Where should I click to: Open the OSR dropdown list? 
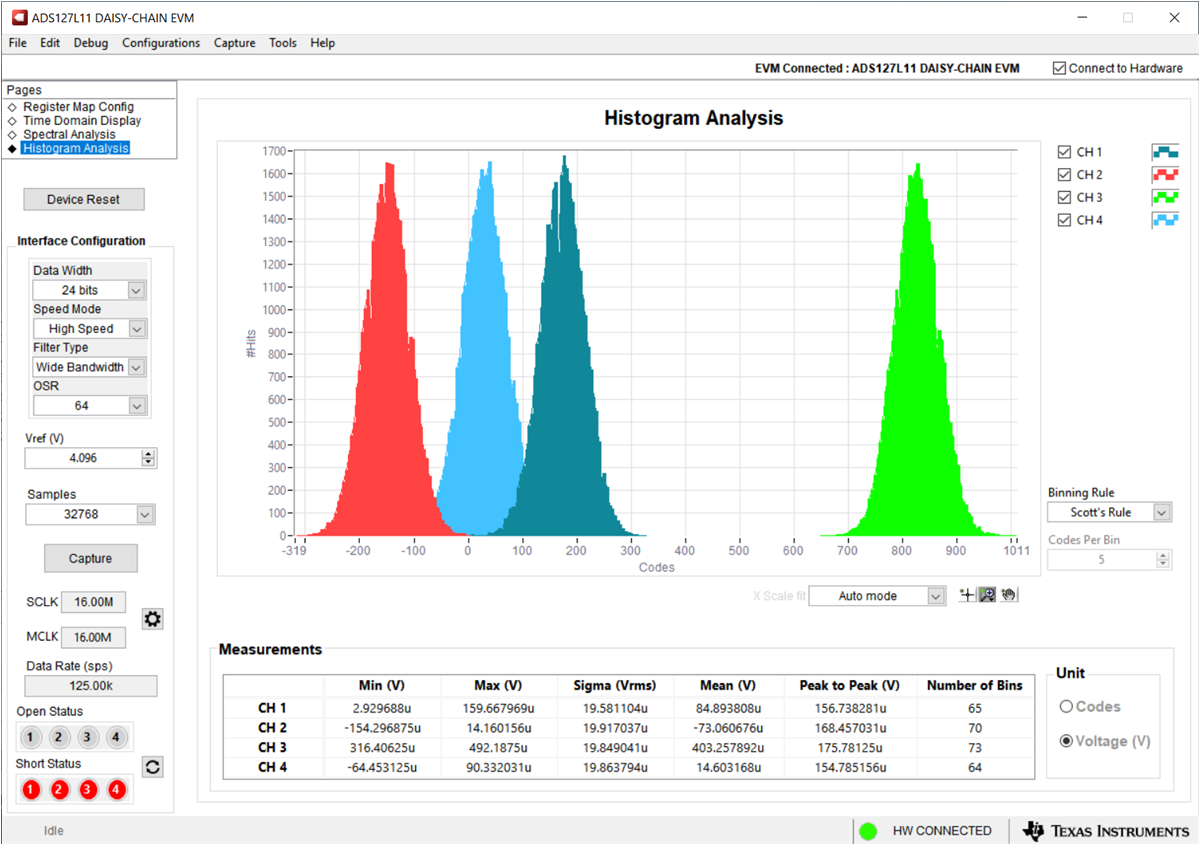[x=137, y=405]
